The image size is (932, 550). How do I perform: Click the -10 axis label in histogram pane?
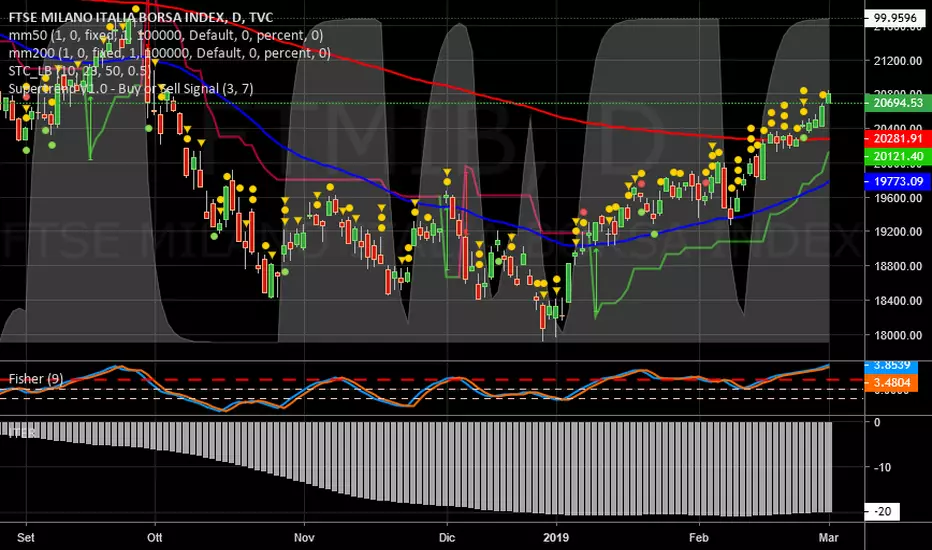[882, 467]
